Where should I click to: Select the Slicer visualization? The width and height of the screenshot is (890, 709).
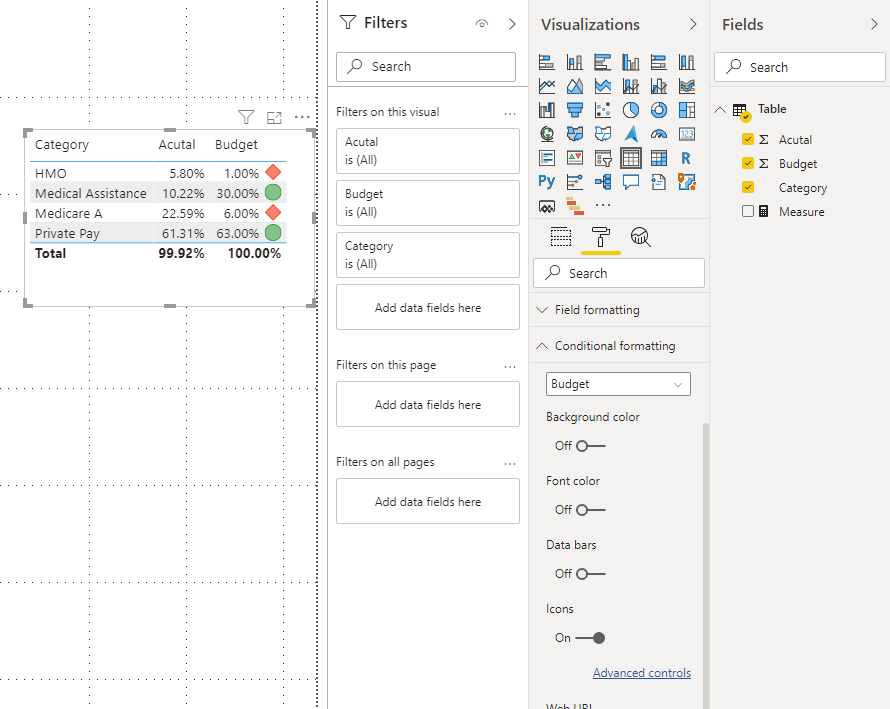coord(603,158)
